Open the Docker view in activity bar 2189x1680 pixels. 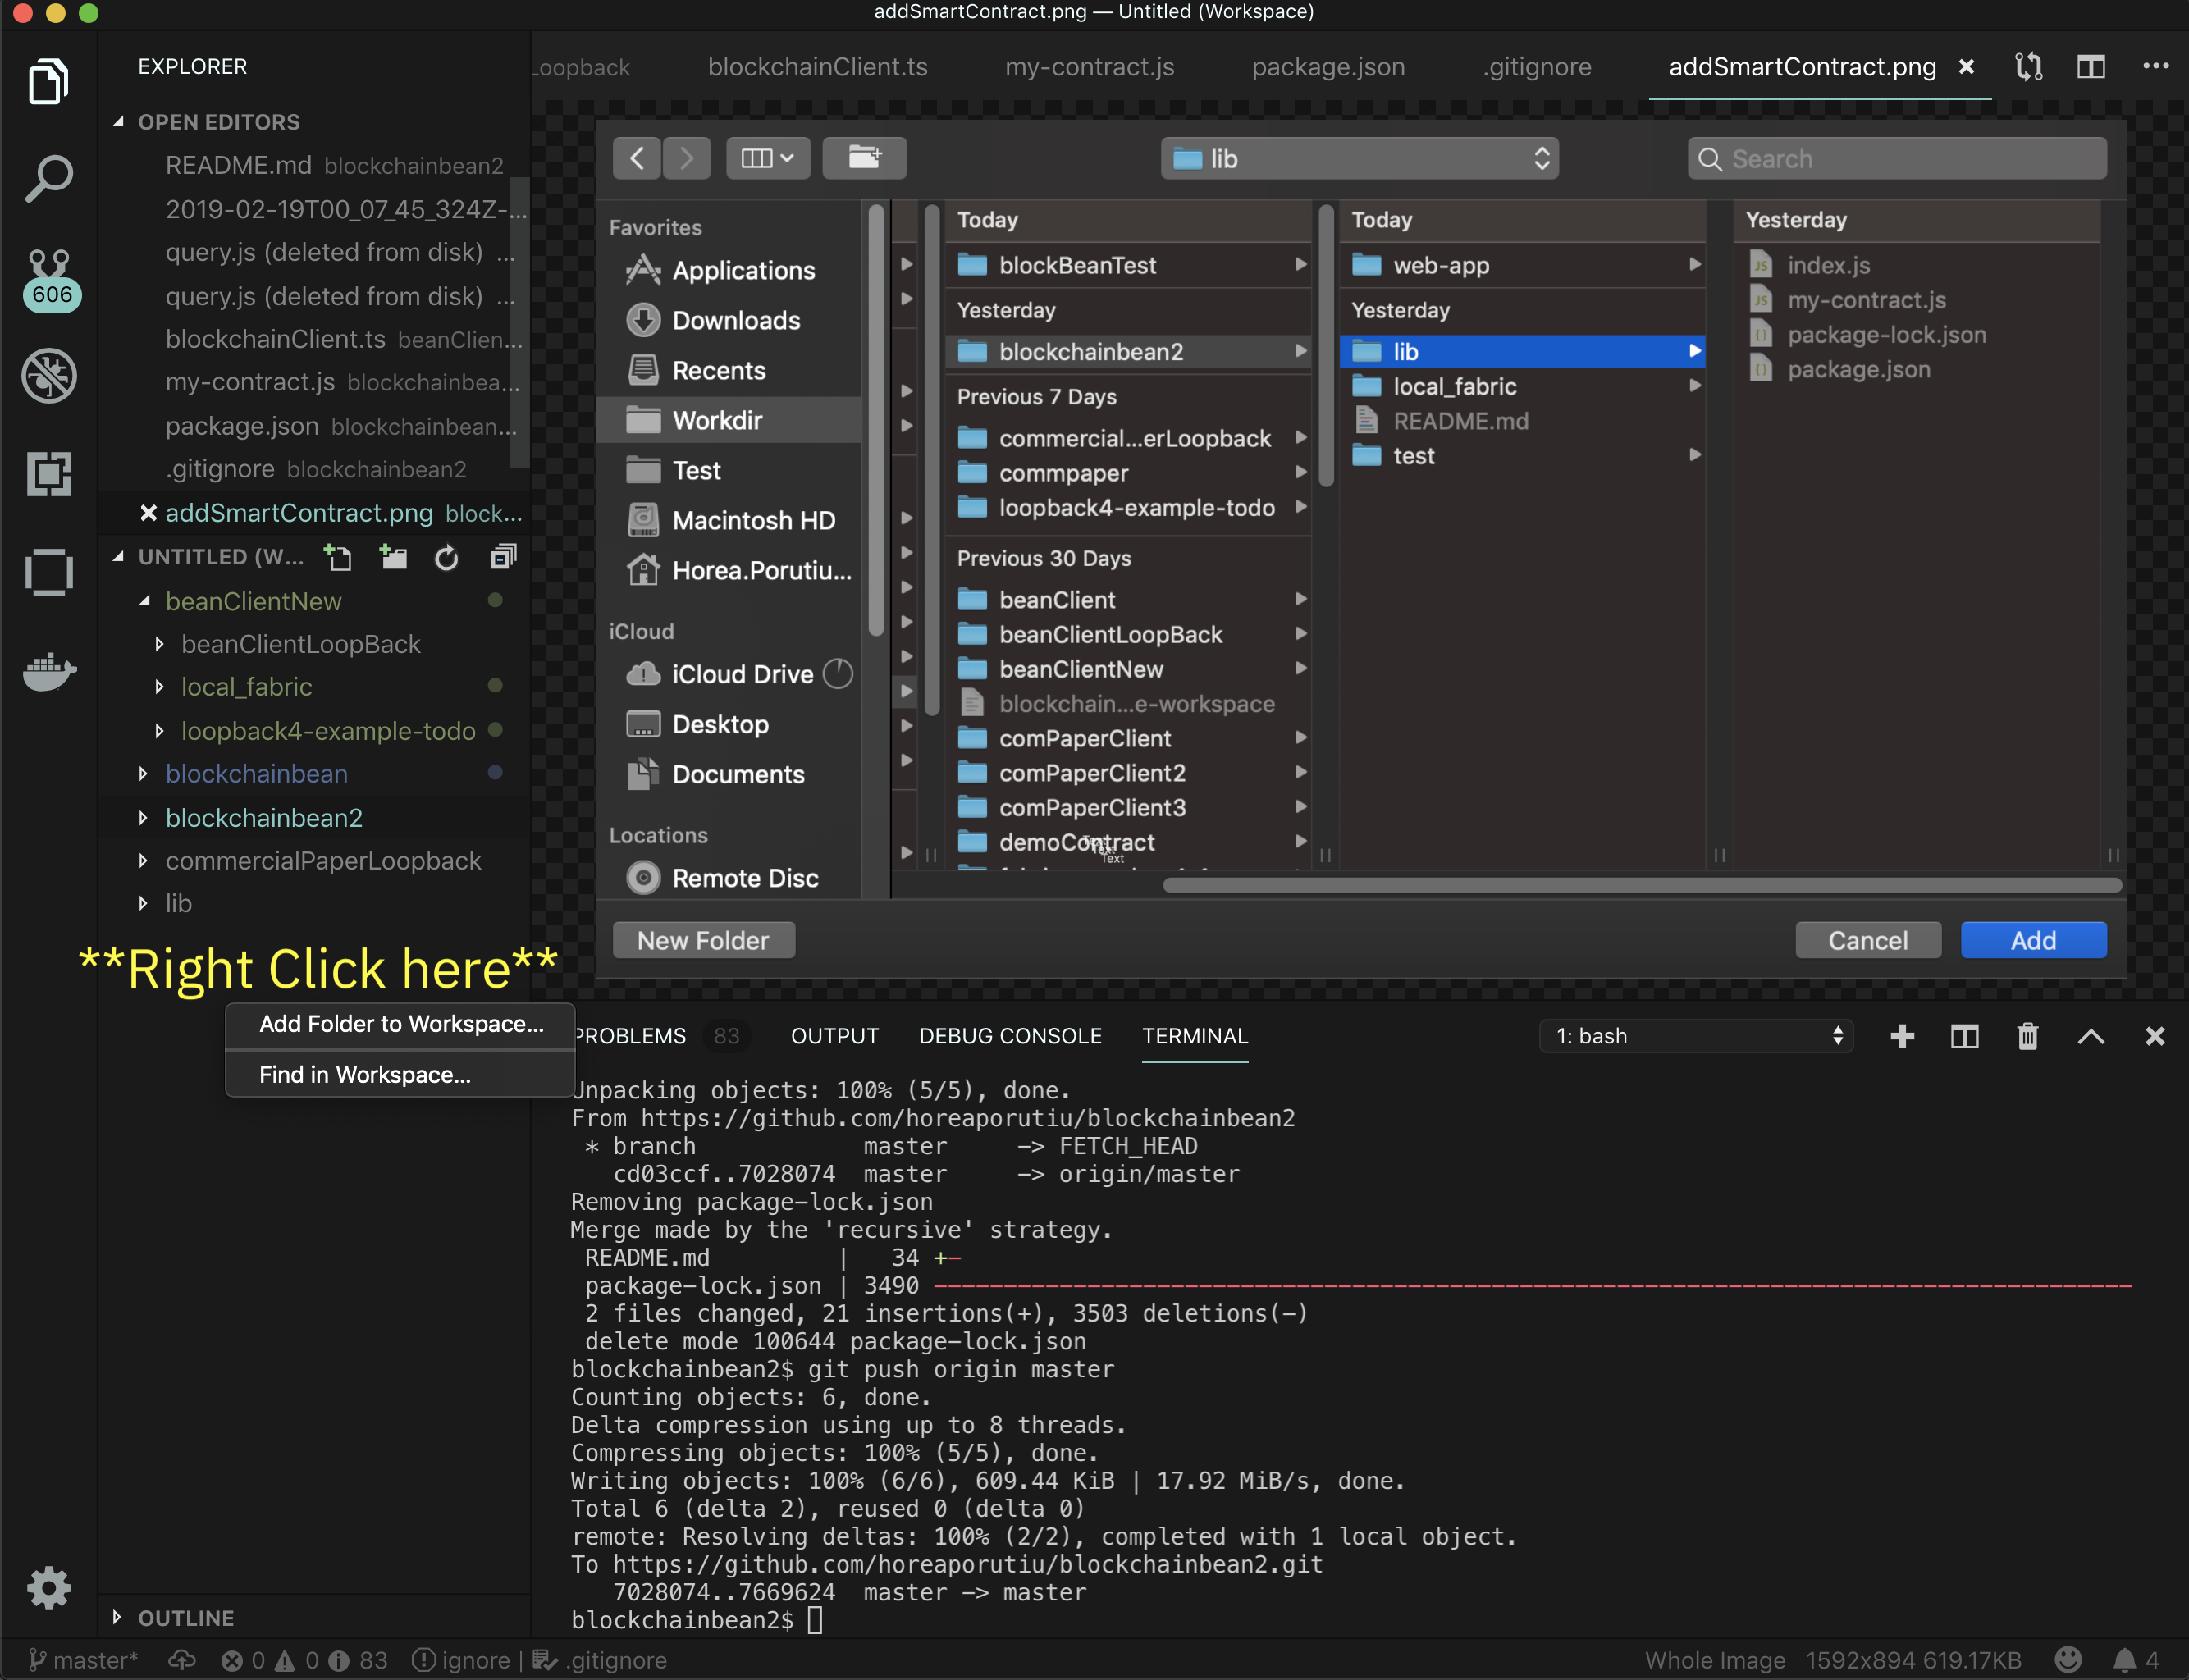[49, 670]
